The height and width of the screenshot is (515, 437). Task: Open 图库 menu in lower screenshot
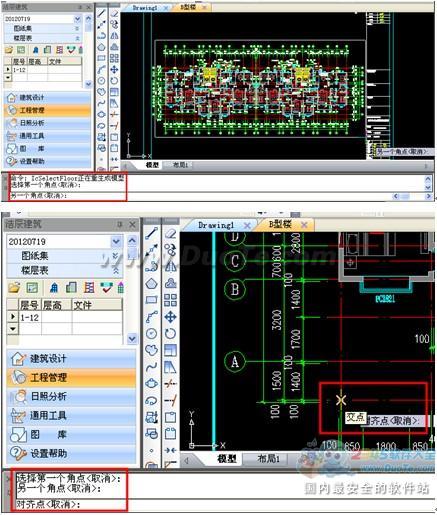(71, 434)
